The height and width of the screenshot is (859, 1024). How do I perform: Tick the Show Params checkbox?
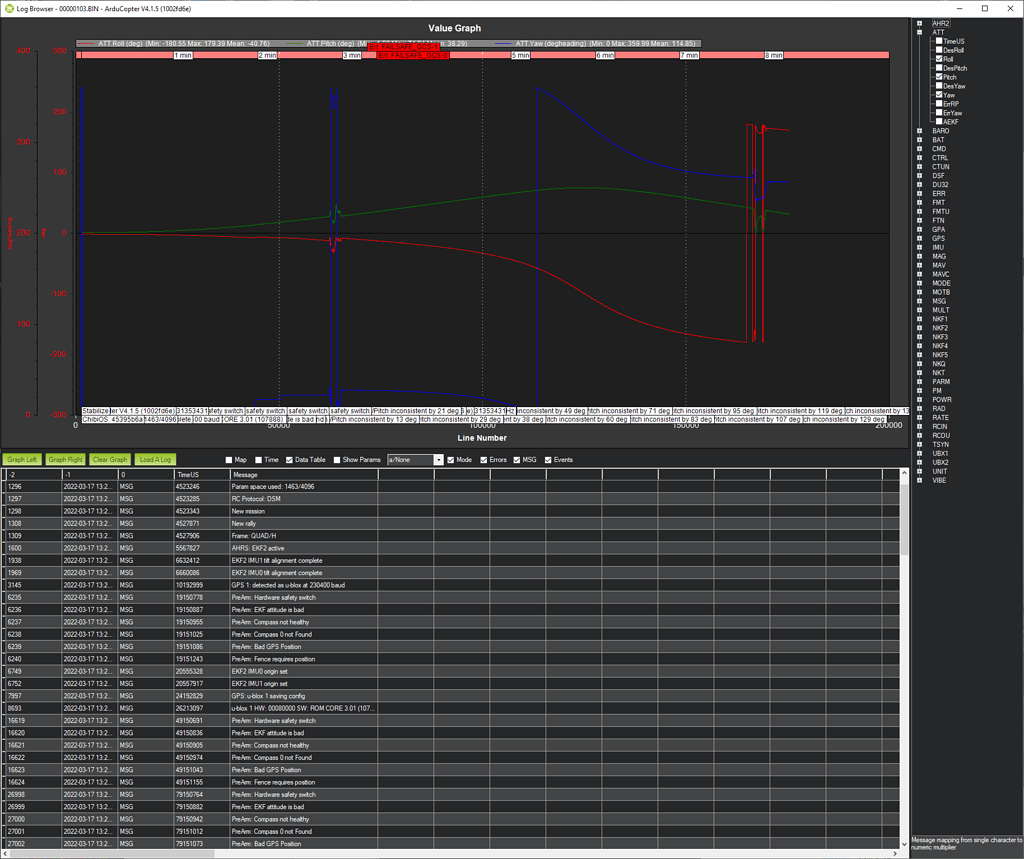click(336, 460)
